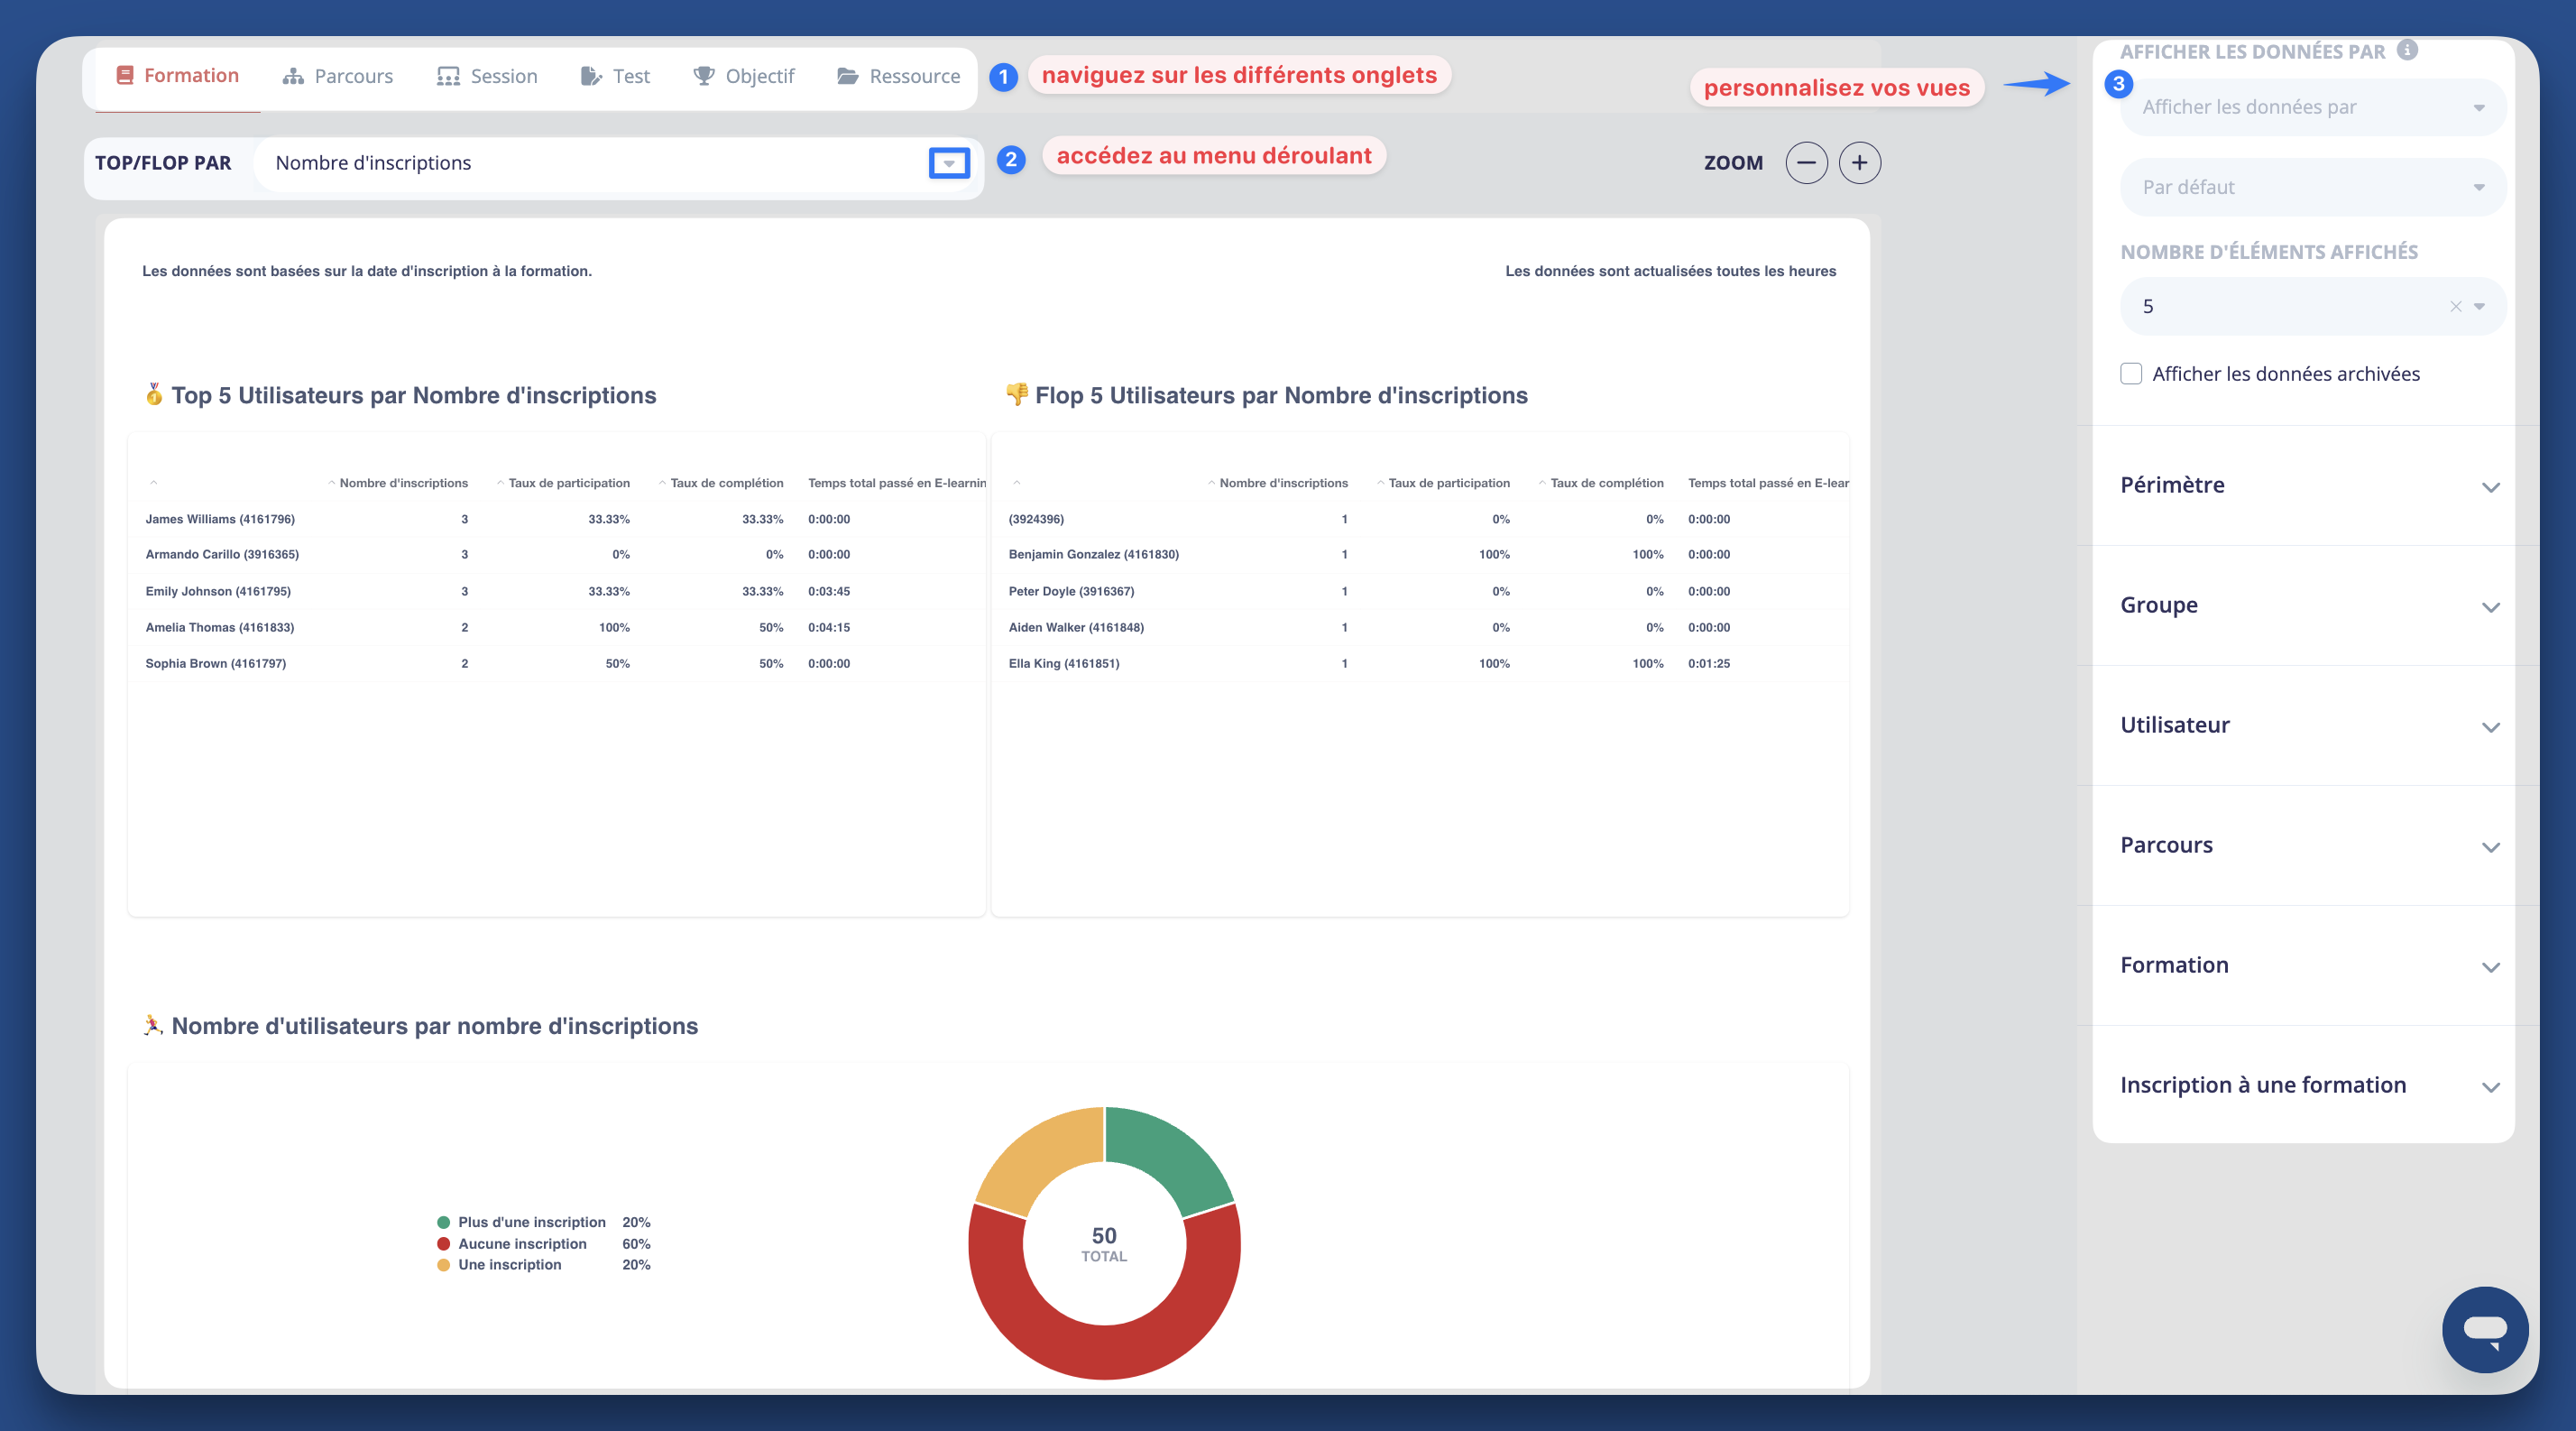Click the red donut chart segment
The image size is (2576, 1431).
pos(1105,1352)
